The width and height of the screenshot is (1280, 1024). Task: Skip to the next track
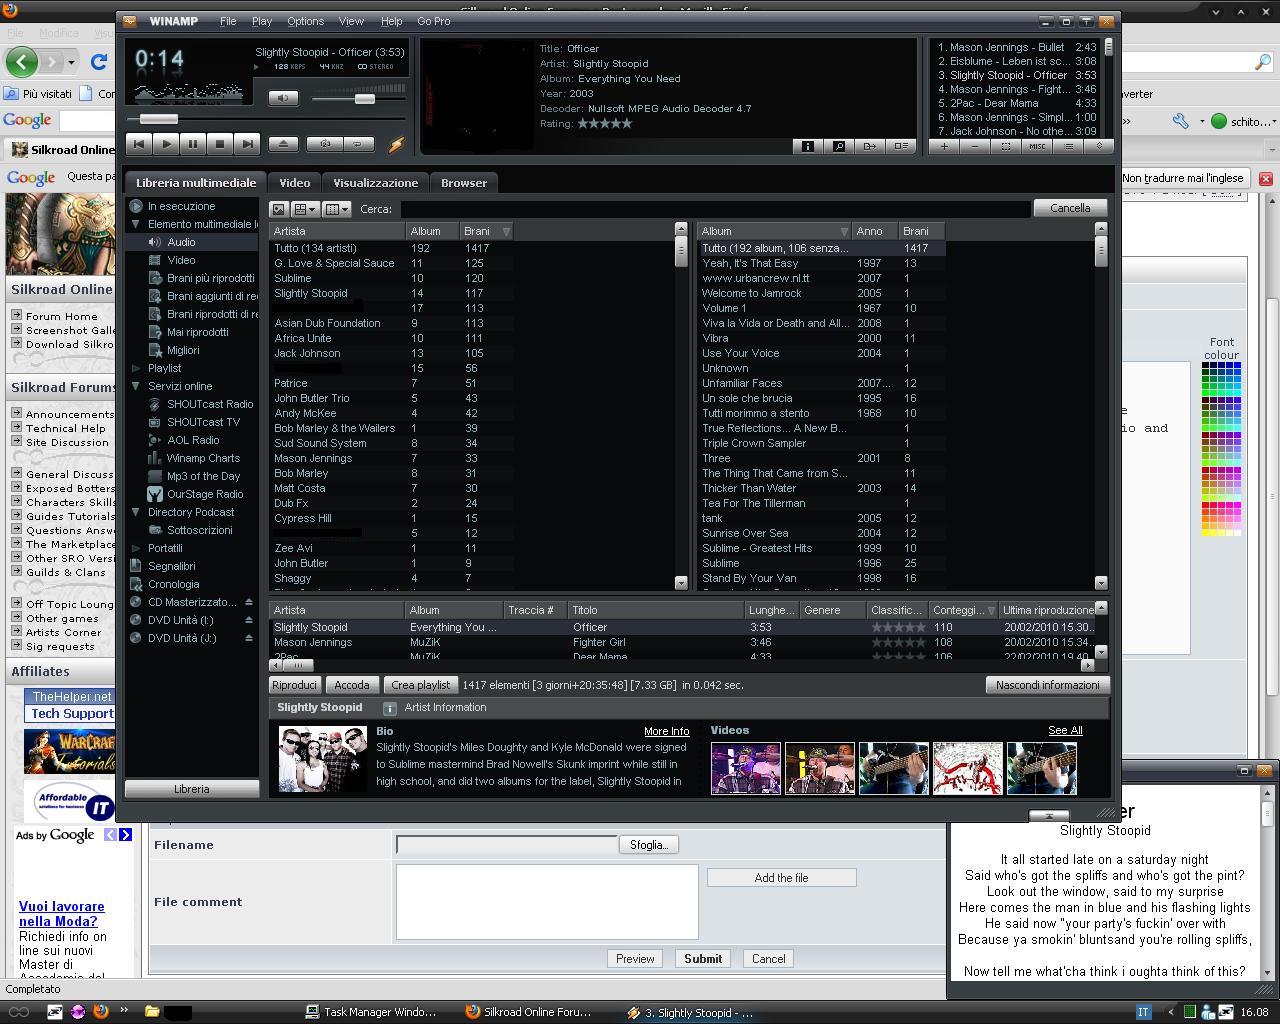point(247,144)
